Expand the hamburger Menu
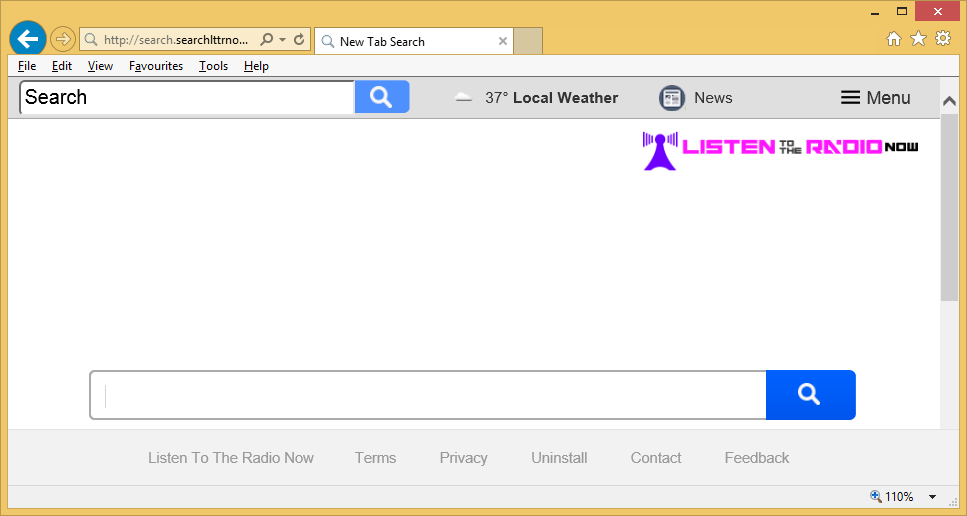This screenshot has height=516, width=967. tap(875, 98)
